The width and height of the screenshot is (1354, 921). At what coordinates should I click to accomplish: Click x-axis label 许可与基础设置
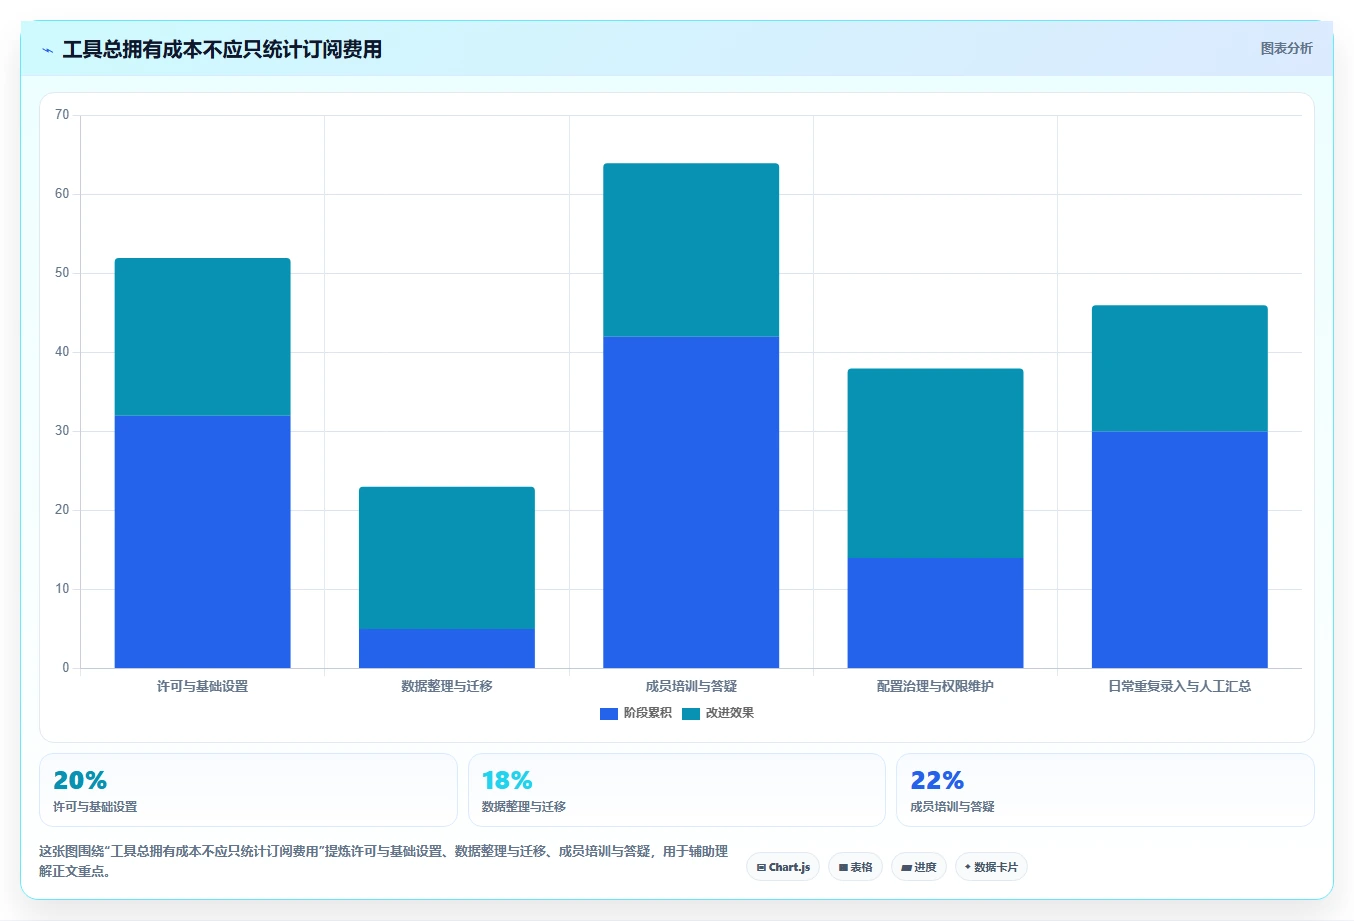(203, 686)
